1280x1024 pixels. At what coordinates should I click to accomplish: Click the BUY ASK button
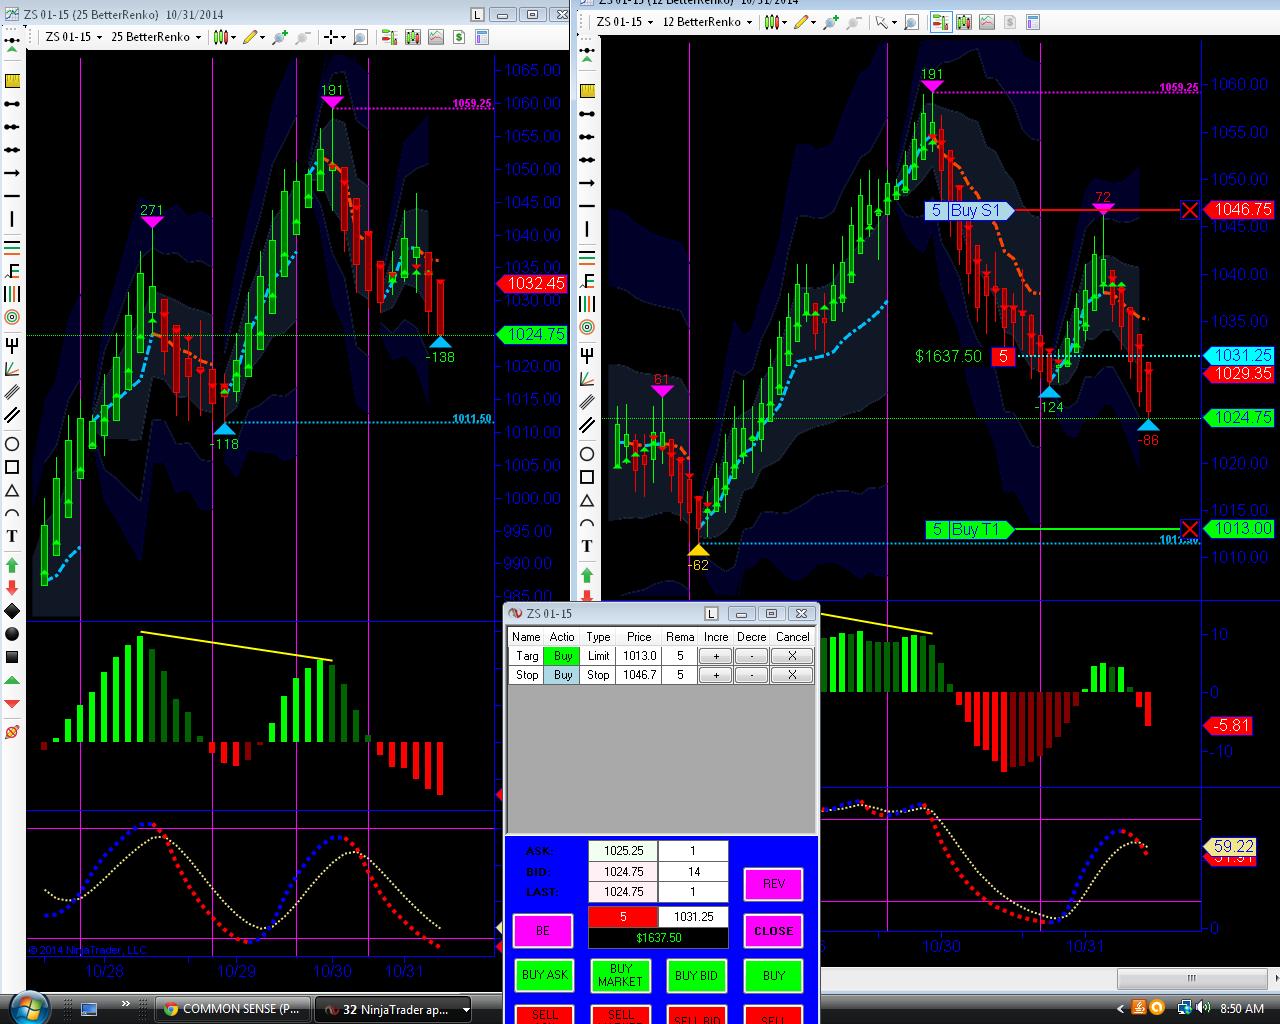544,976
